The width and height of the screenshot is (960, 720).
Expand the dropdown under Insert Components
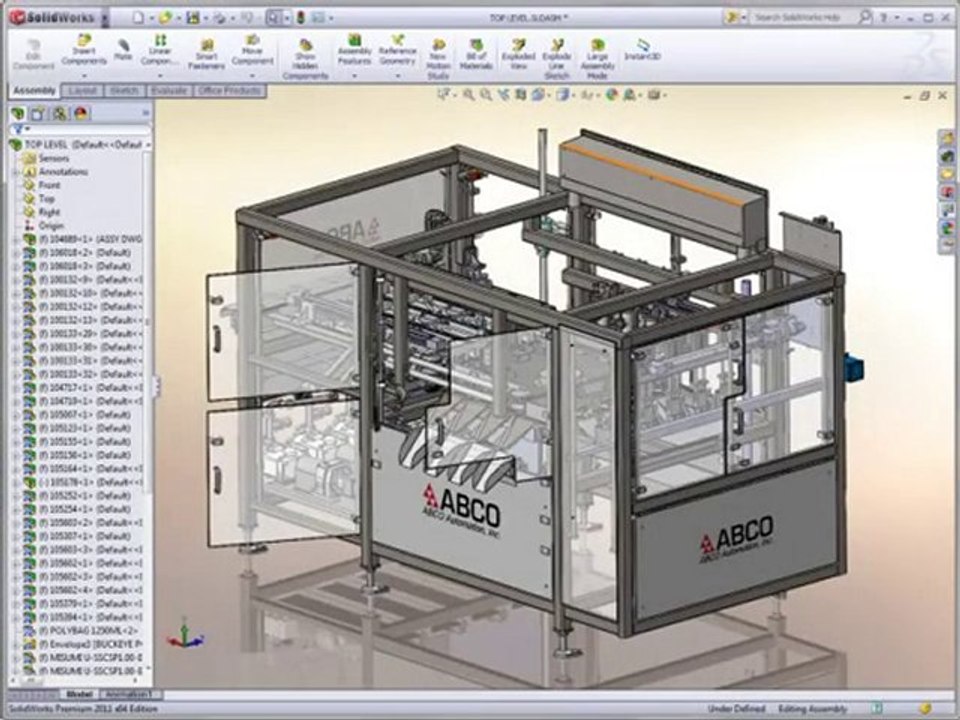(84, 76)
